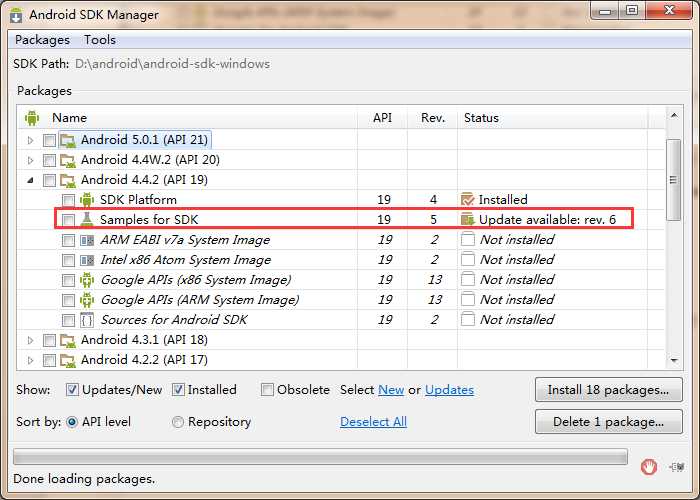The image size is (700, 500).
Task: Tick the Intel x86 Atom System Image checkbox
Action: tap(68, 260)
